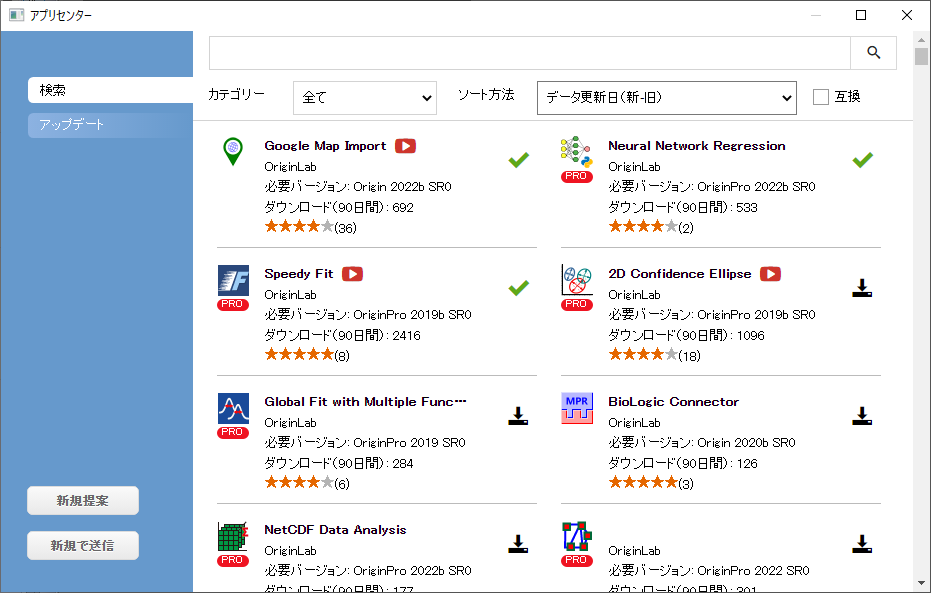Switch to the アップデート tab
The width and height of the screenshot is (931, 593).
110,125
